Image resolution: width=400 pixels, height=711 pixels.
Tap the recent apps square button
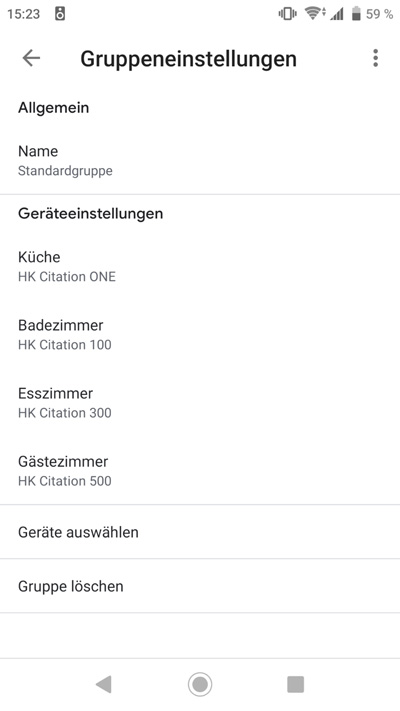296,684
